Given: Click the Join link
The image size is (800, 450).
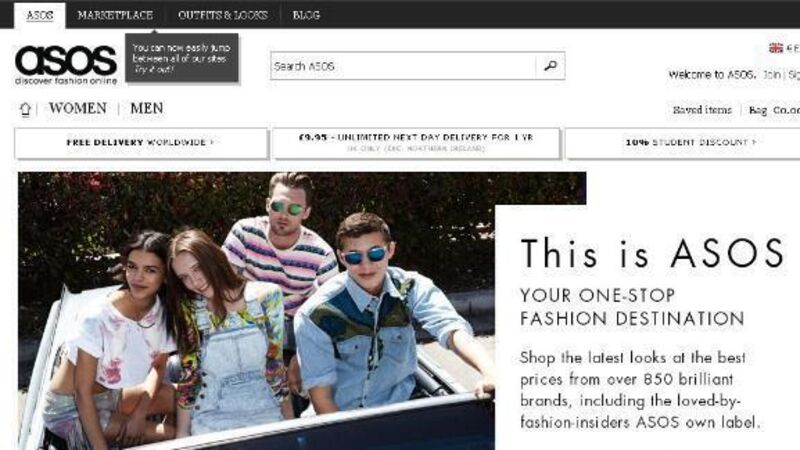Looking at the screenshot, I should (772, 74).
